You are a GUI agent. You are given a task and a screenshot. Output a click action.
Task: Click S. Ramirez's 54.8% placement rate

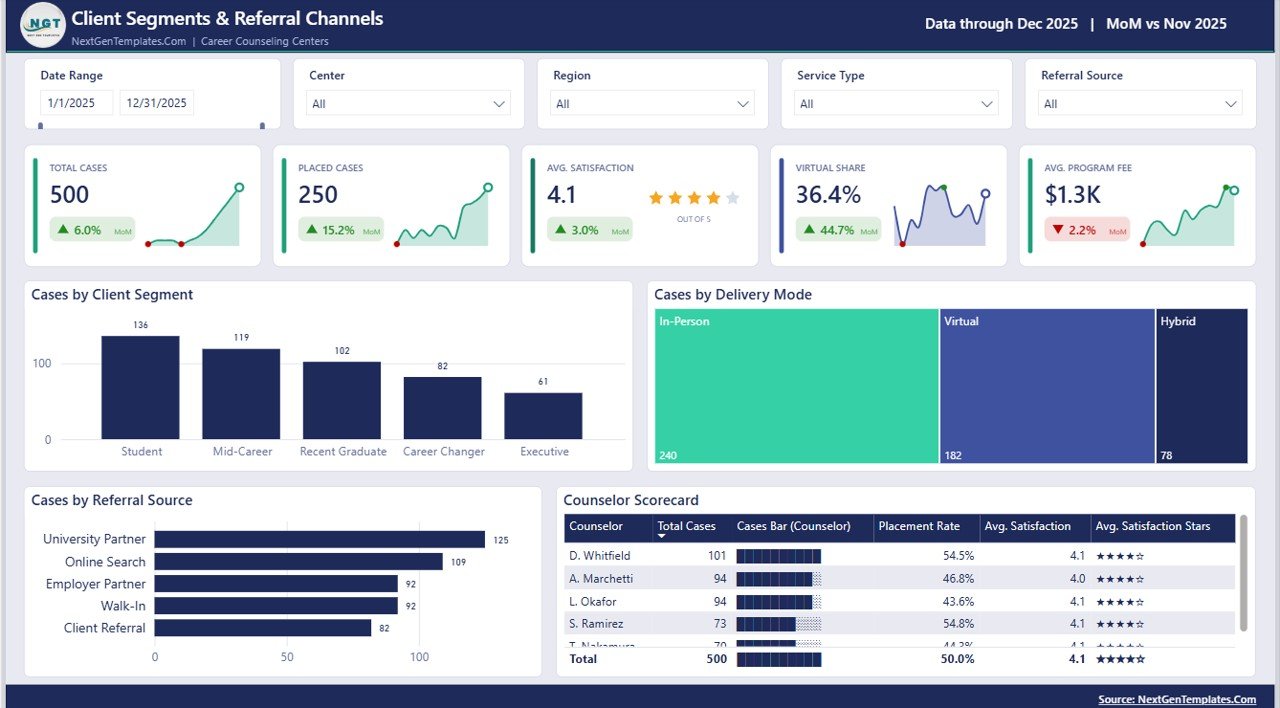click(x=958, y=624)
